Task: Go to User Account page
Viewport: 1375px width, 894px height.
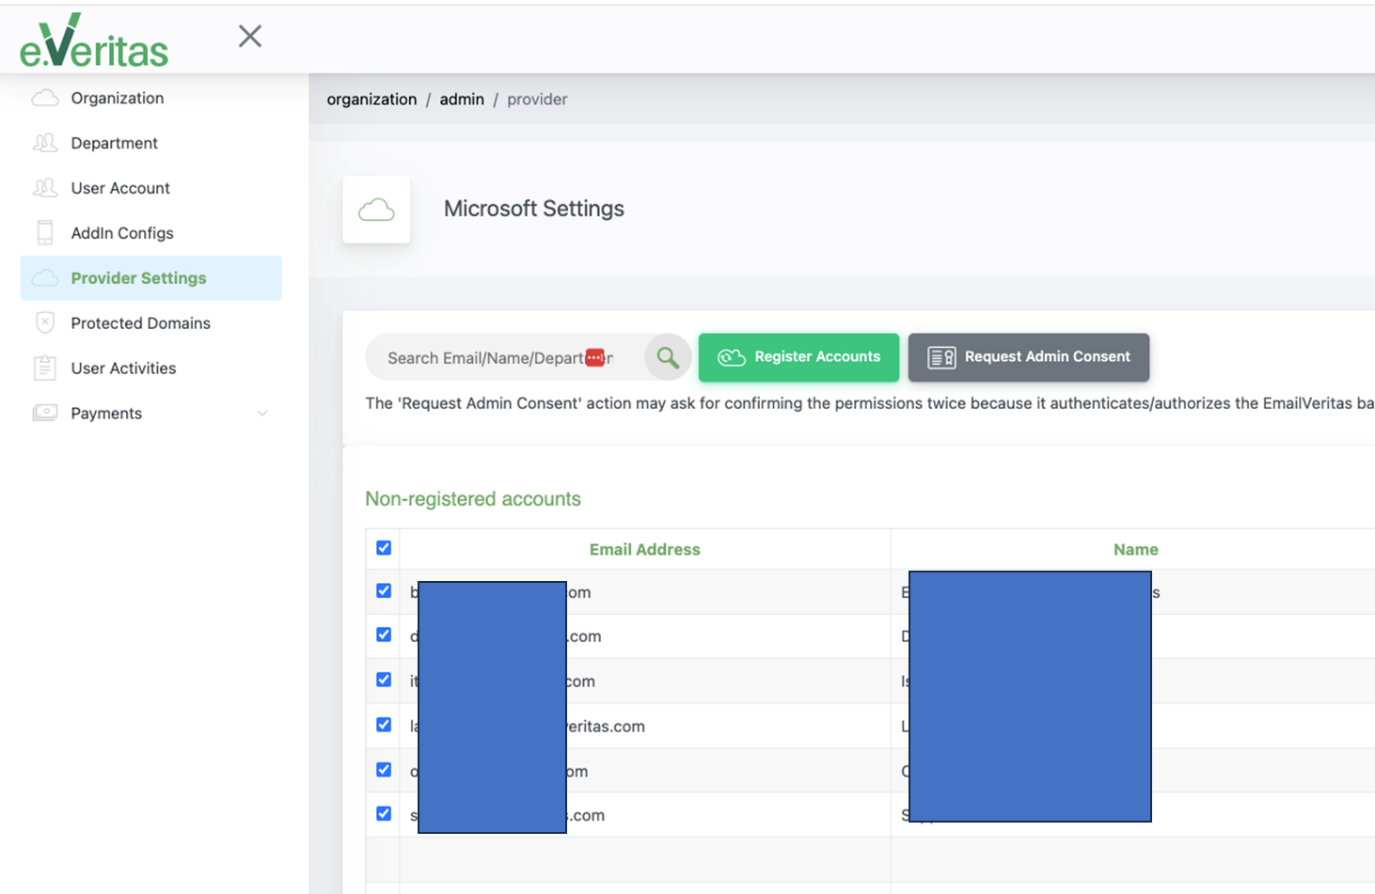Action: coord(120,188)
